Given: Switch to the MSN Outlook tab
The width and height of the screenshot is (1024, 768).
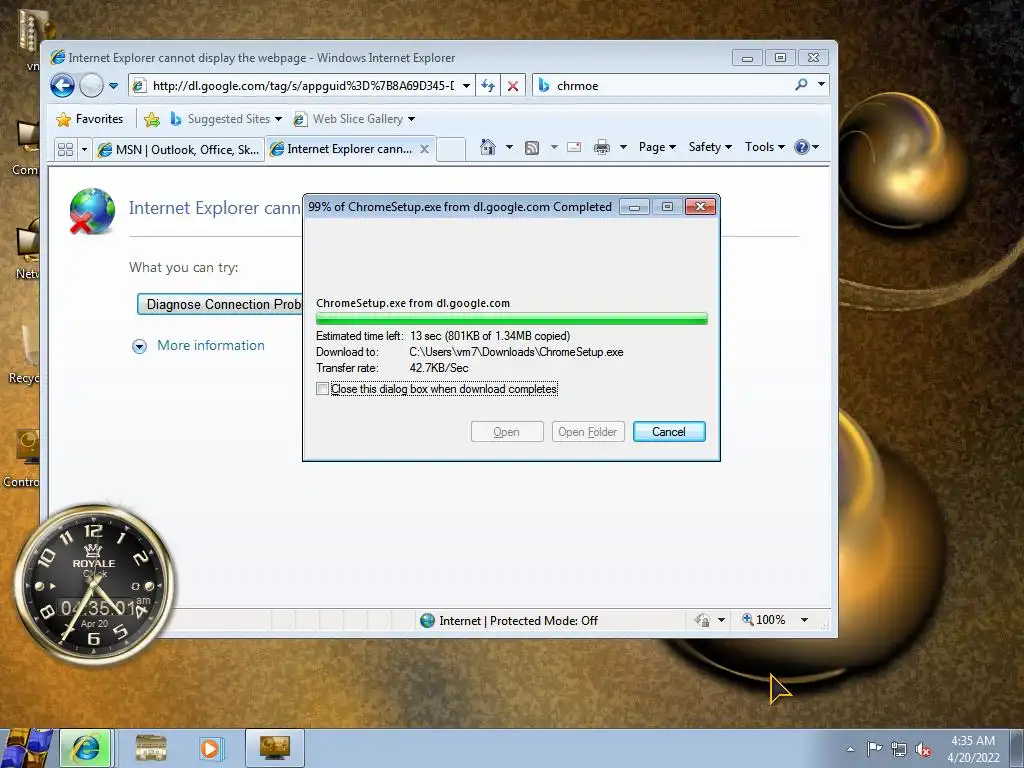Looking at the screenshot, I should pyautogui.click(x=178, y=150).
